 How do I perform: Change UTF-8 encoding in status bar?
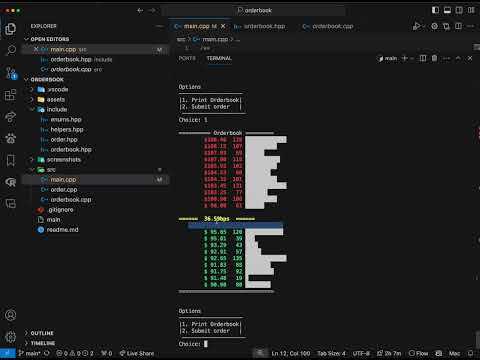[361, 353]
